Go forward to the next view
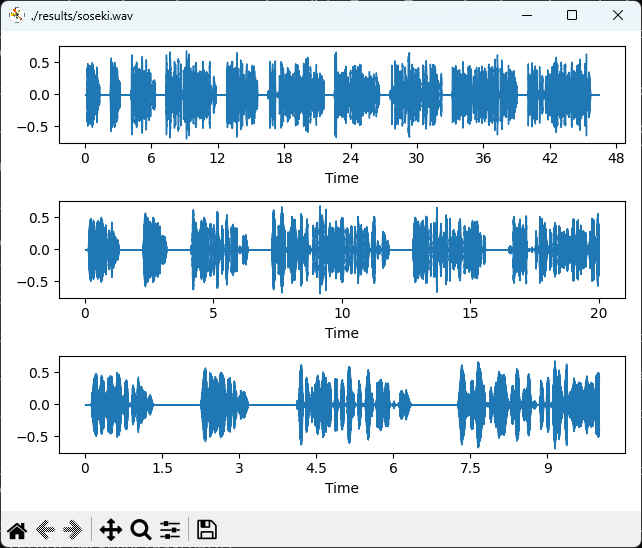 tap(72, 530)
